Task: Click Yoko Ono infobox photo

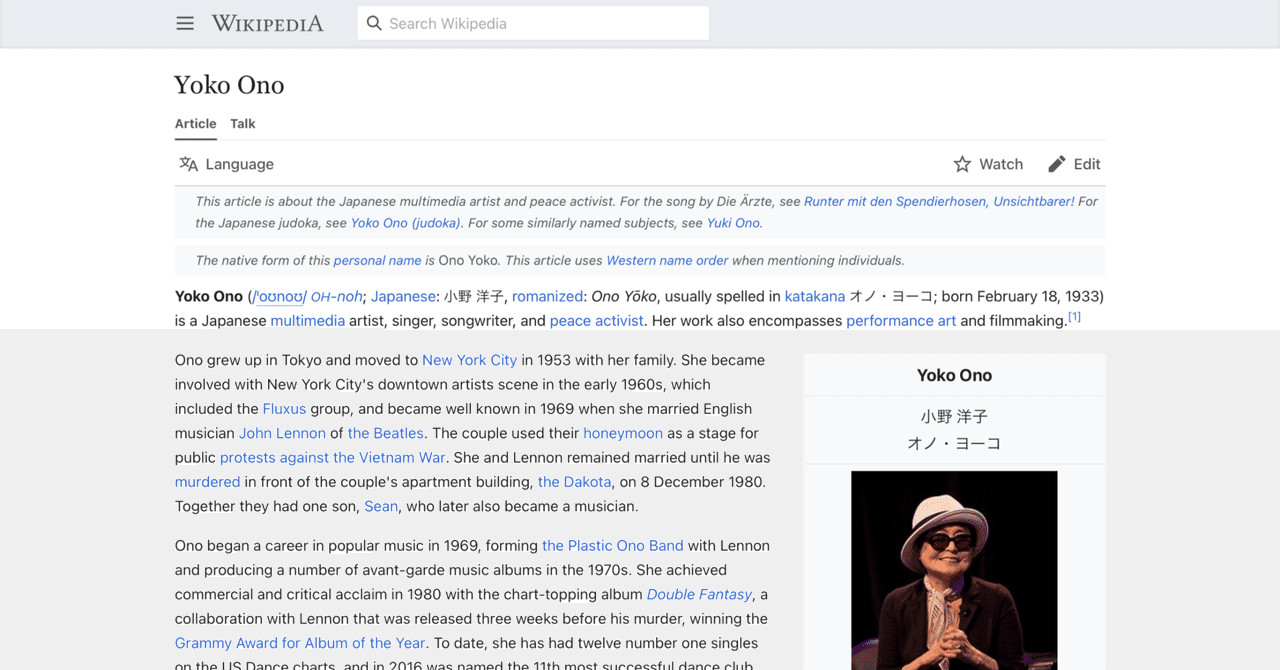Action: click(954, 570)
